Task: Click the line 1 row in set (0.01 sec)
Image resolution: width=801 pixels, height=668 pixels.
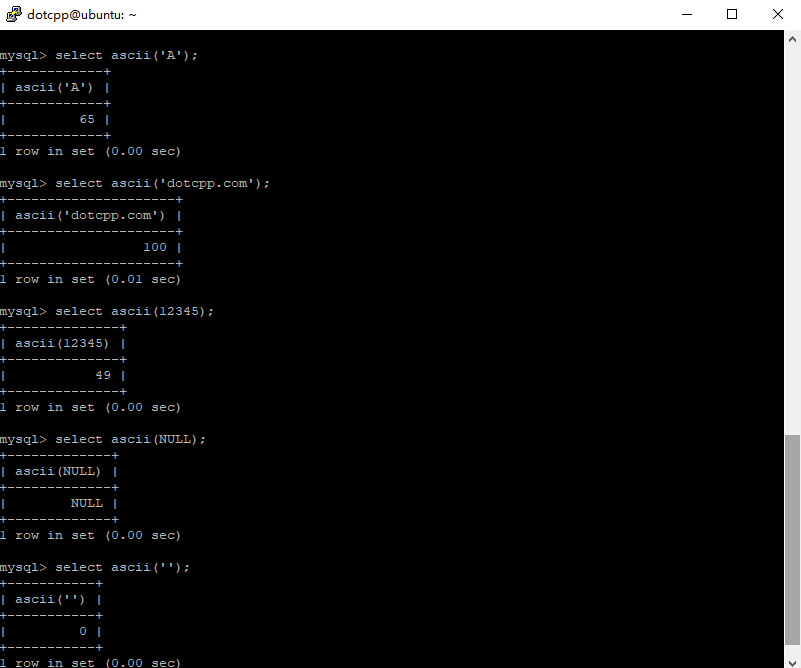Action: tap(90, 278)
